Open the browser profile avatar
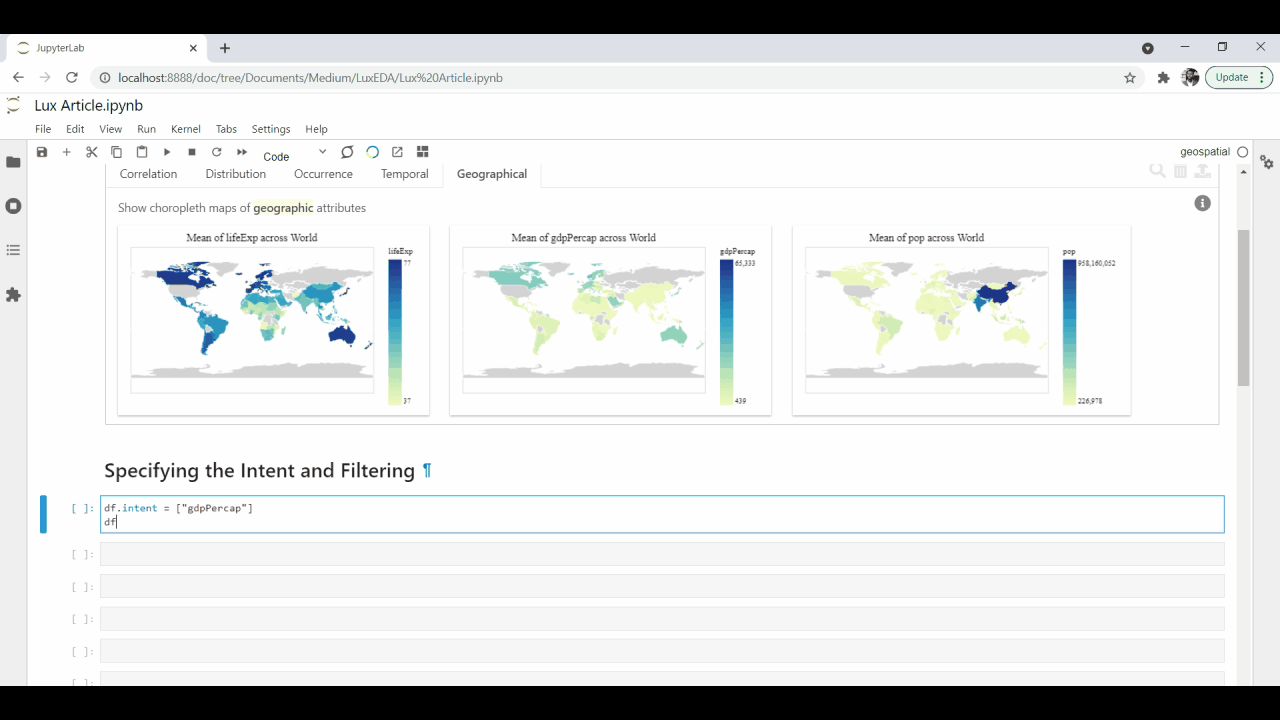Viewport: 1280px width, 720px height. [1190, 77]
